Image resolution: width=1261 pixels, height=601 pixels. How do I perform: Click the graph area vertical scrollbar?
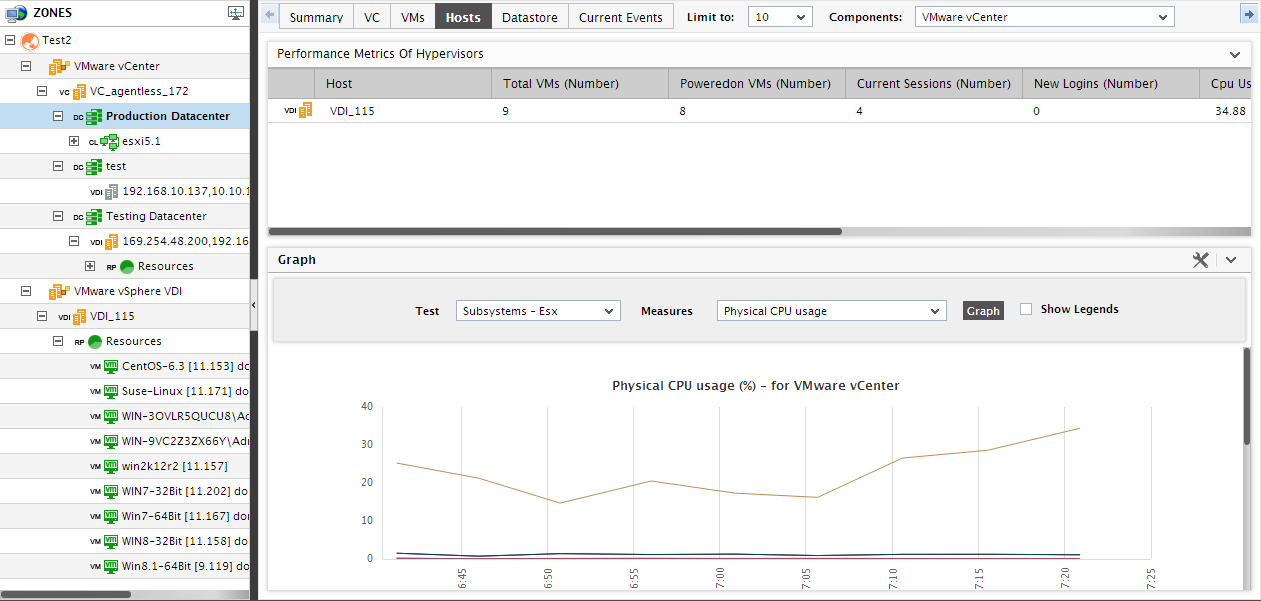[x=1246, y=396]
